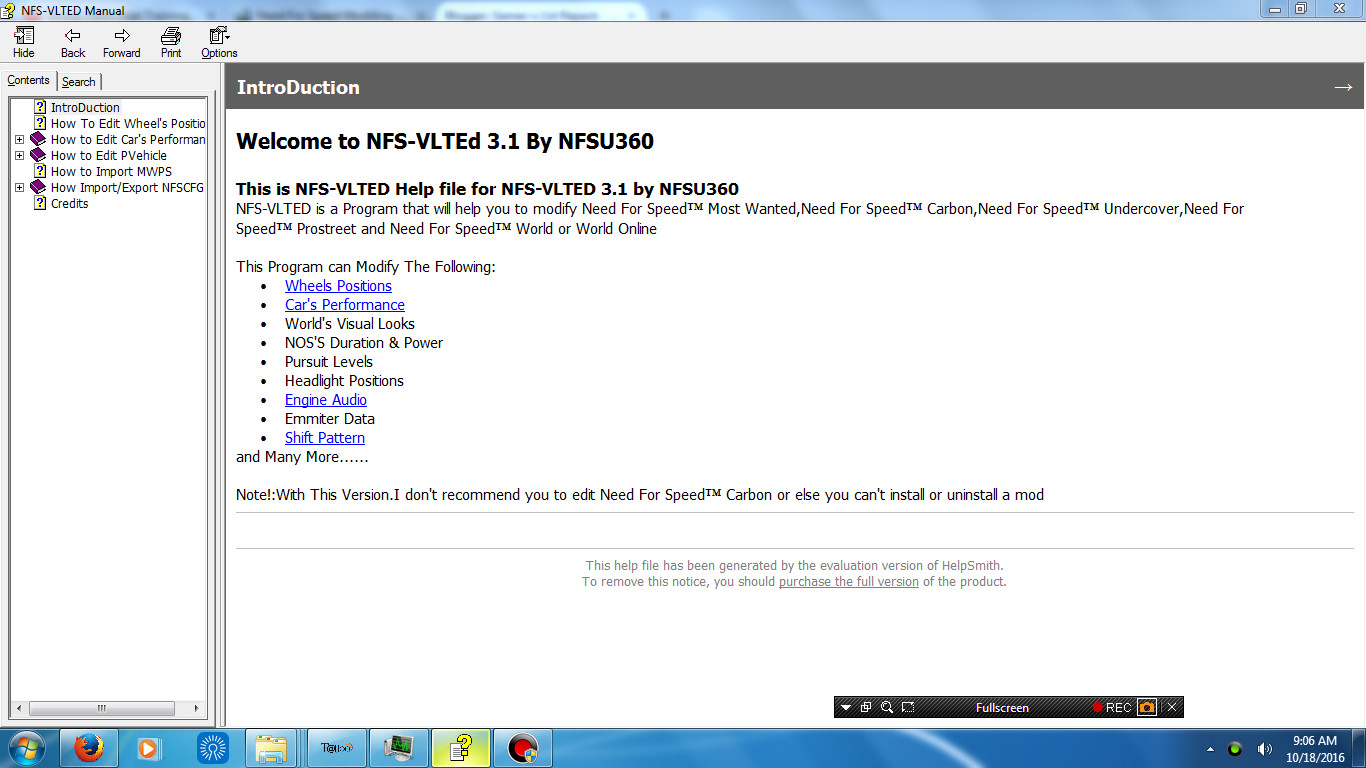
Task: Click the Forward navigation icon
Action: click(x=120, y=40)
